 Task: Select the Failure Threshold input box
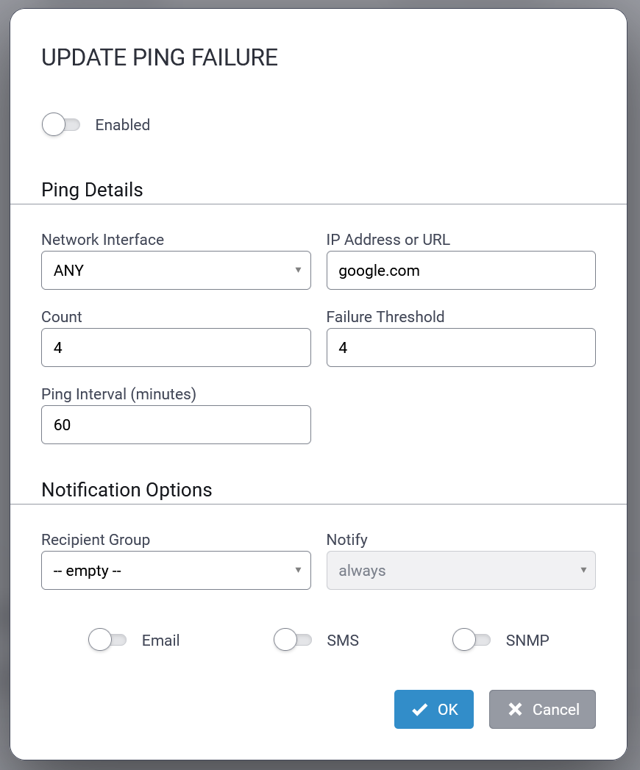[460, 348]
